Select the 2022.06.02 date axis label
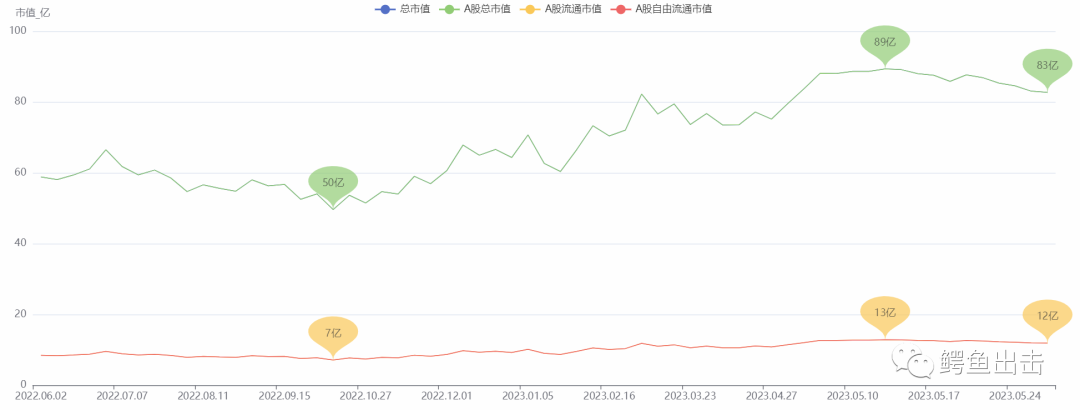The width and height of the screenshot is (1080, 410). pos(34,397)
